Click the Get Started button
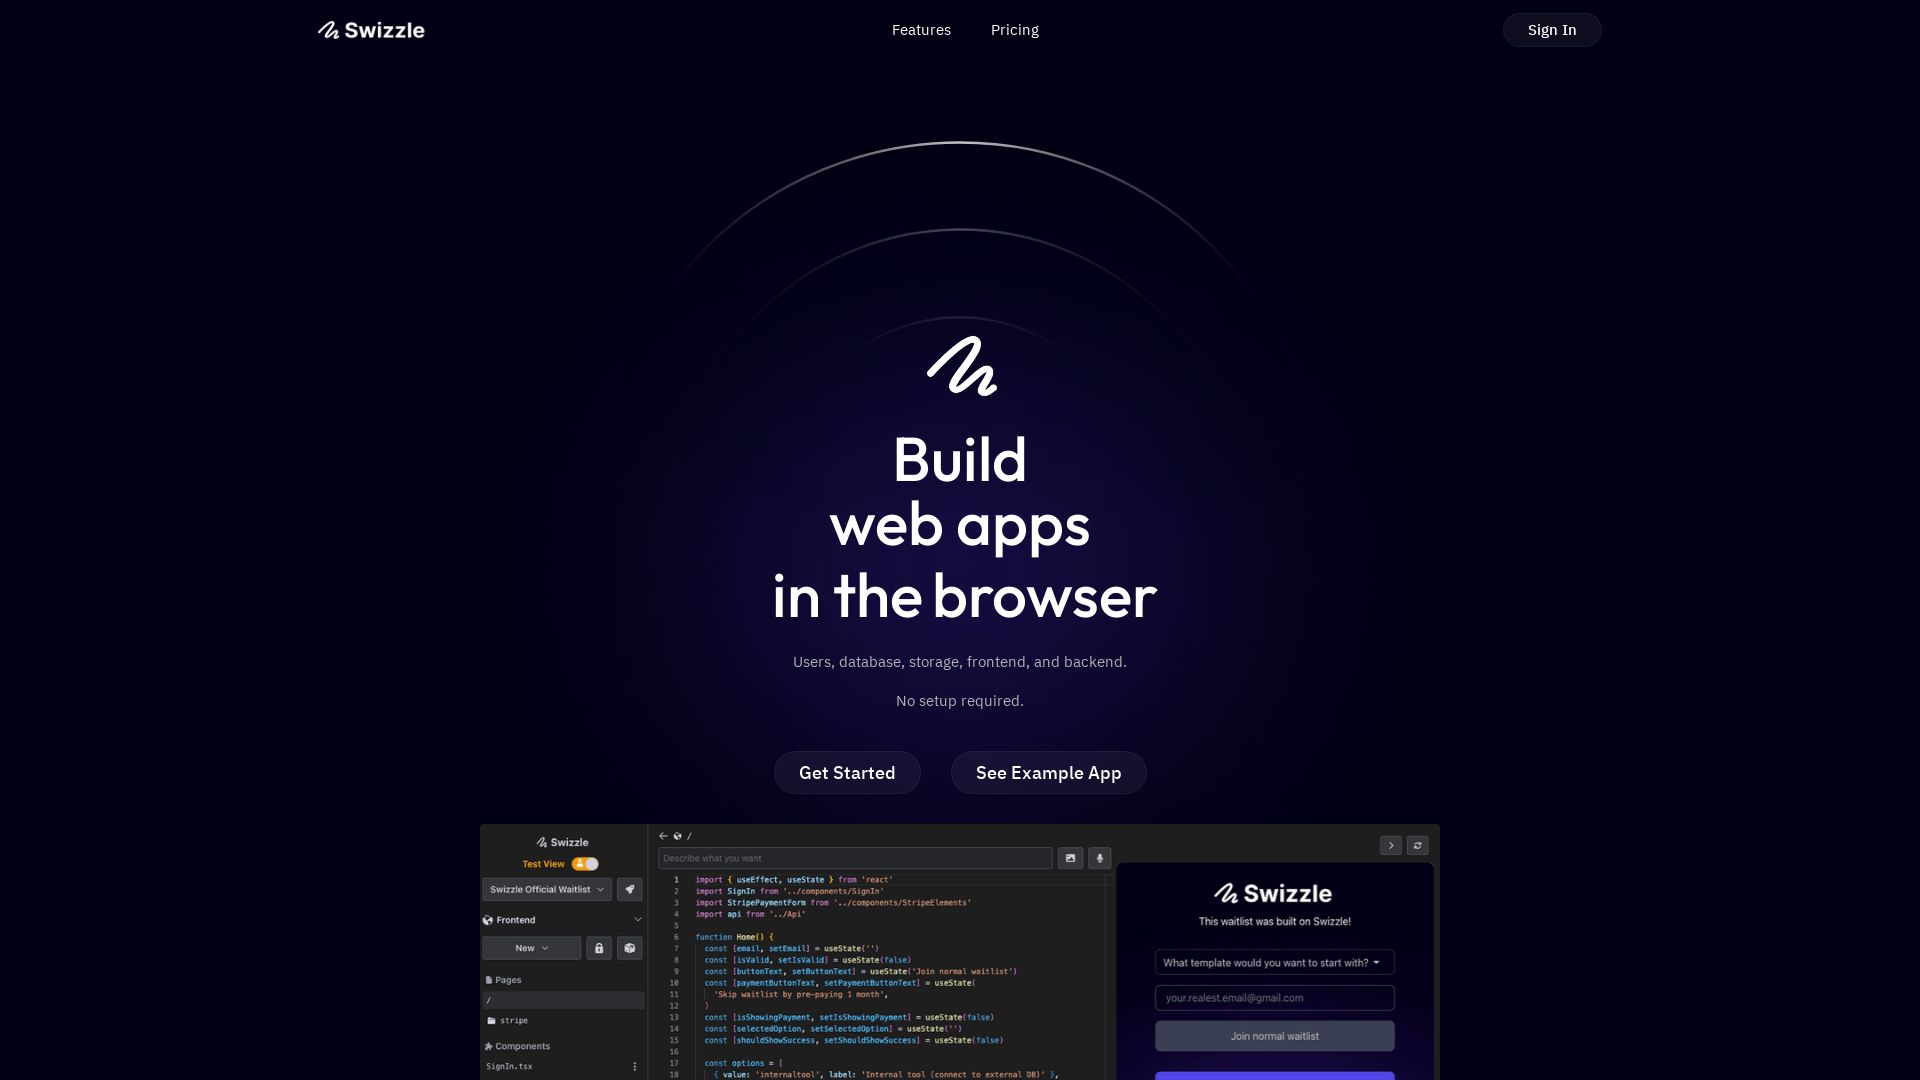 (846, 773)
